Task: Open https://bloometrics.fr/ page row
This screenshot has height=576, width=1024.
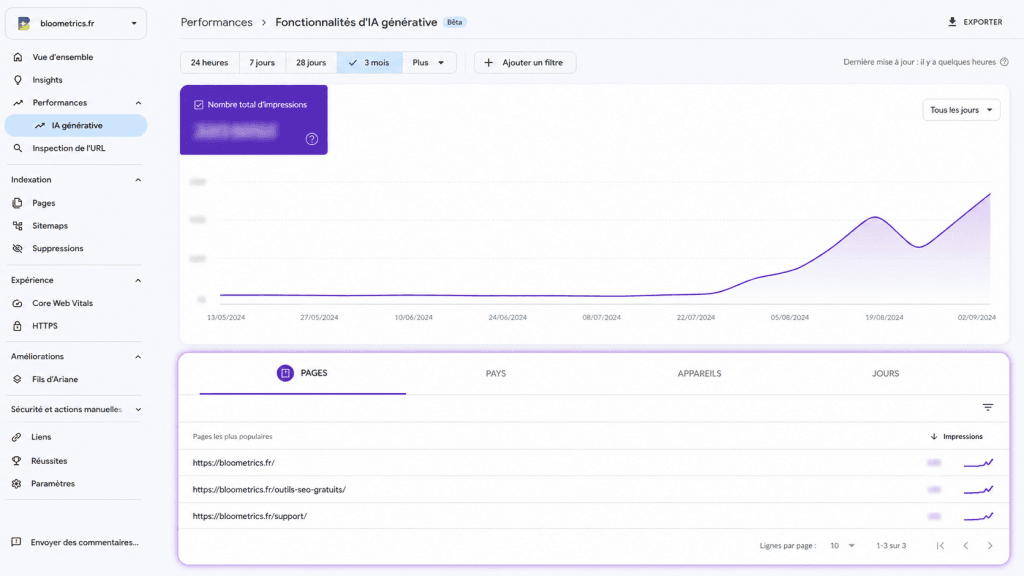Action: tap(594, 462)
